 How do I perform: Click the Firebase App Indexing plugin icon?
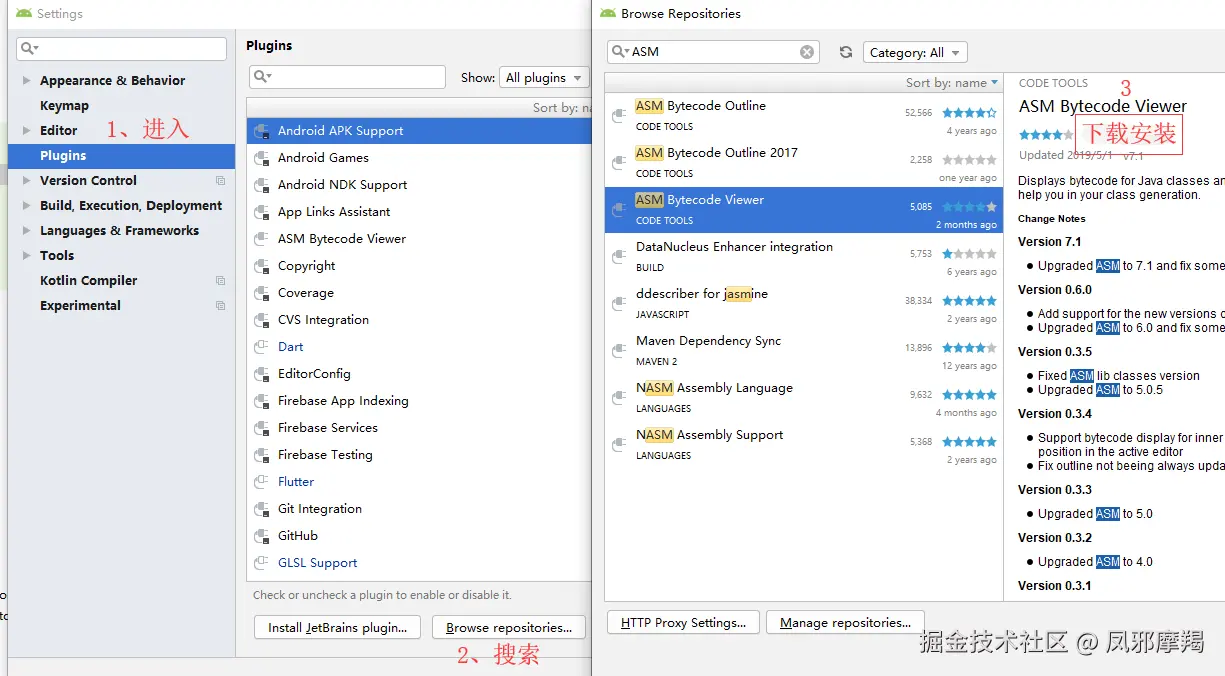[x=261, y=401]
